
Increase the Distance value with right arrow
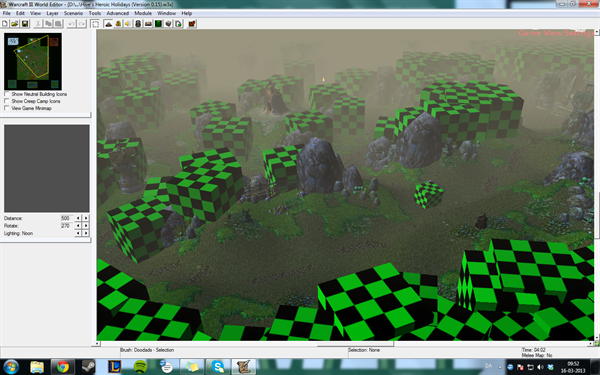pos(86,218)
